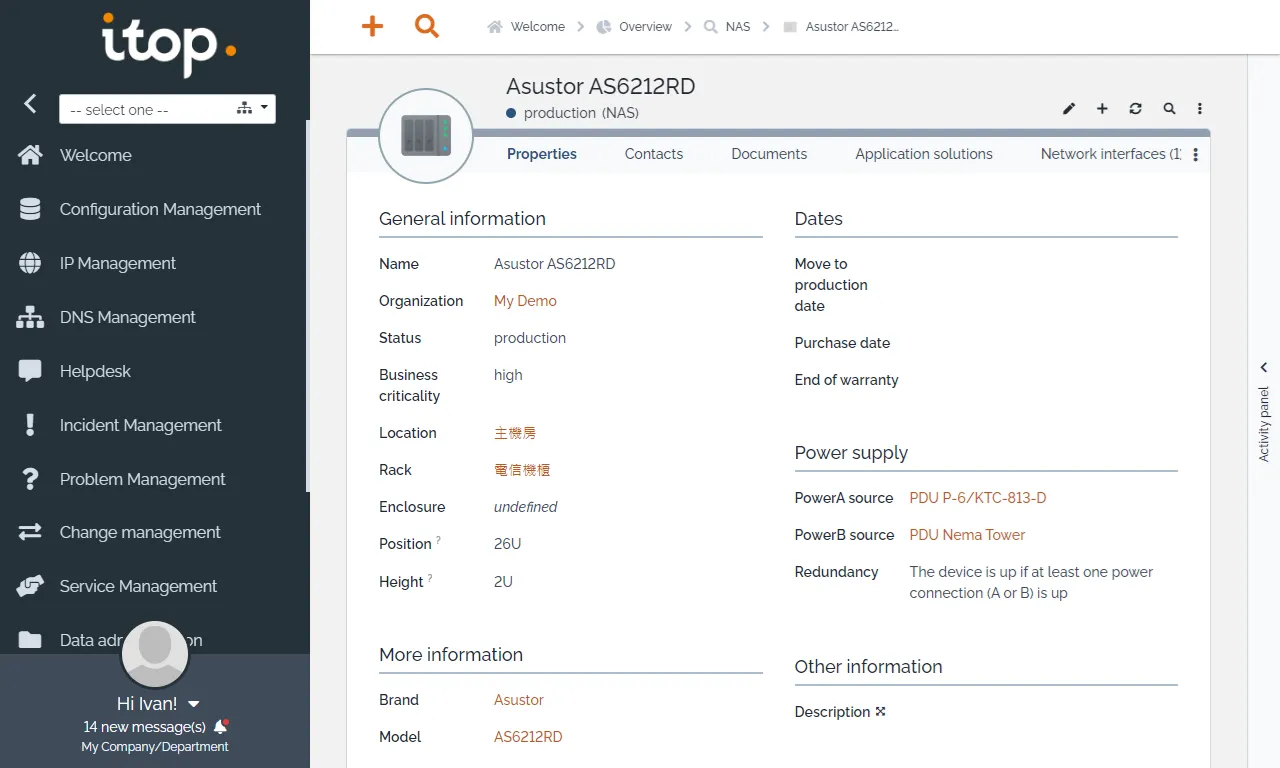Expand the Description field fullscreen icon

(881, 712)
